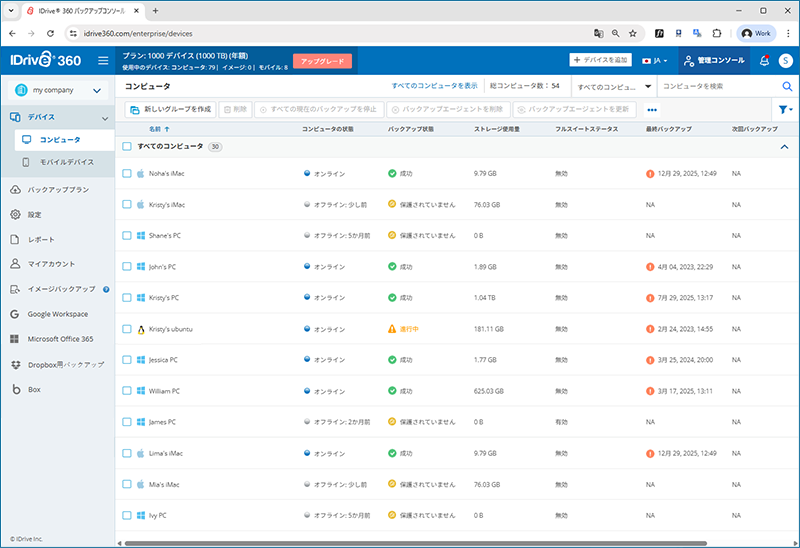Tick the checkbox next to William PC
This screenshot has height=548, width=800.
click(x=127, y=391)
